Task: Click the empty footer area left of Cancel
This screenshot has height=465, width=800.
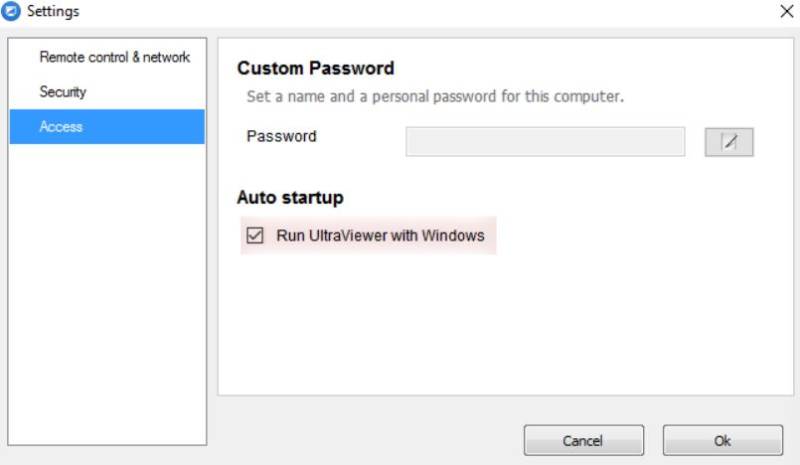Action: coord(360,440)
